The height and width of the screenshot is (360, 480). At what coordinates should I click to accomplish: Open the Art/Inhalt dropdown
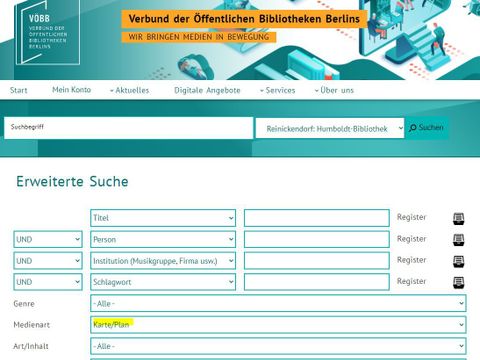[x=278, y=346]
